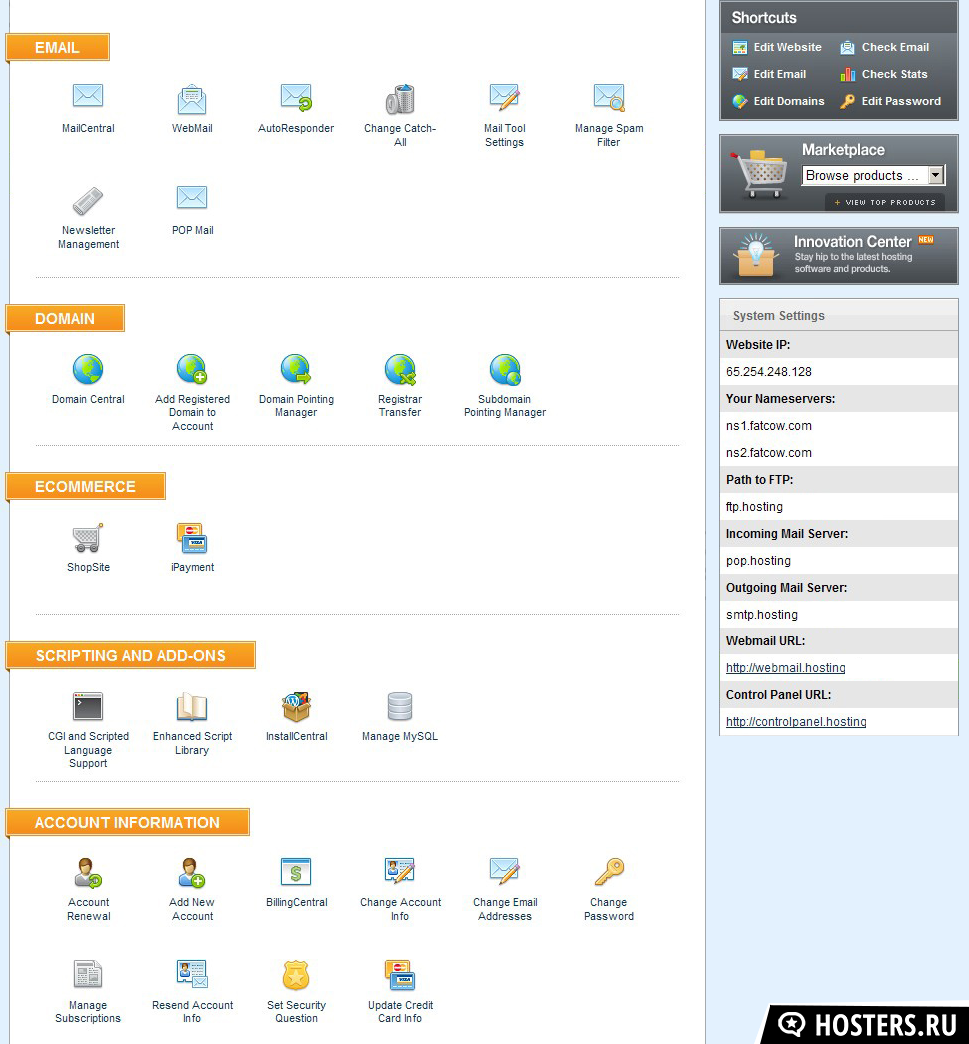The image size is (969, 1044).
Task: Open the Domain Pointing Manager icon
Action: pyautogui.click(x=296, y=370)
